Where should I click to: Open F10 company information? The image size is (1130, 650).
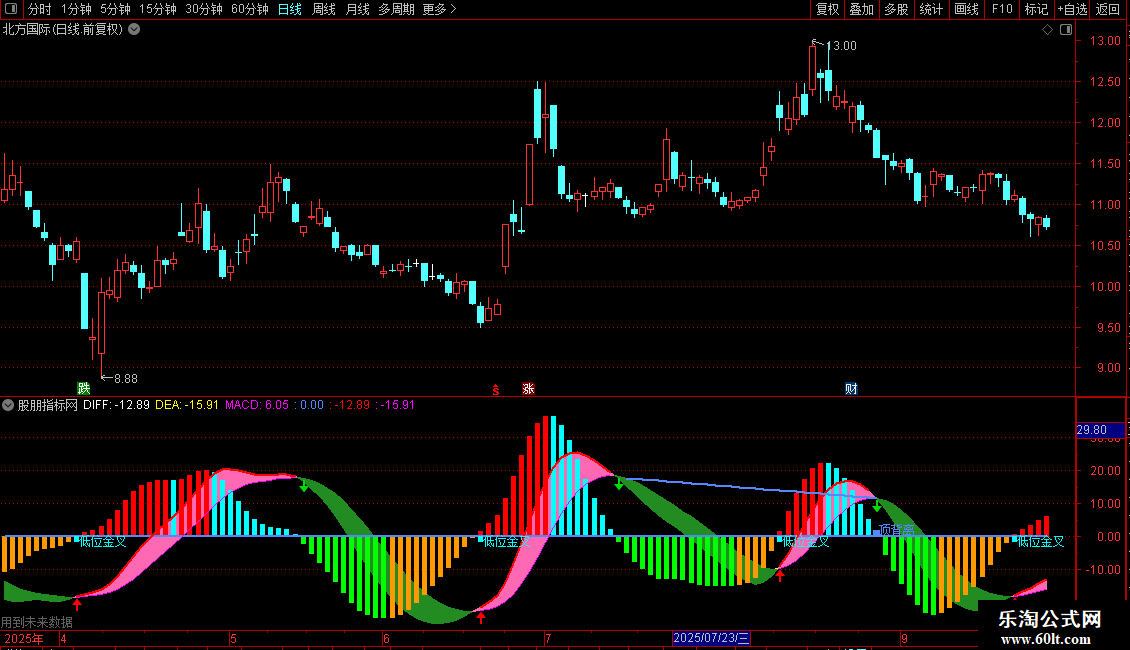pyautogui.click(x=1002, y=9)
